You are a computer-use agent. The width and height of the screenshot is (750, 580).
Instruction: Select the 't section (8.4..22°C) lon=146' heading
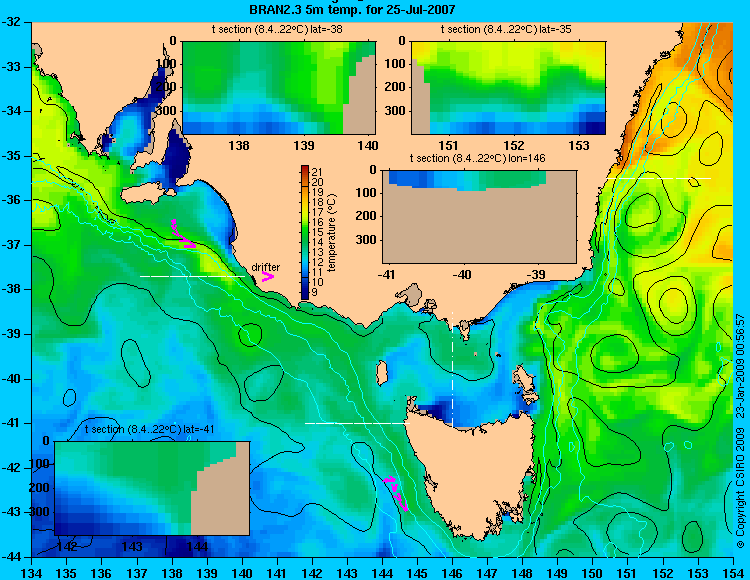[x=477, y=158]
